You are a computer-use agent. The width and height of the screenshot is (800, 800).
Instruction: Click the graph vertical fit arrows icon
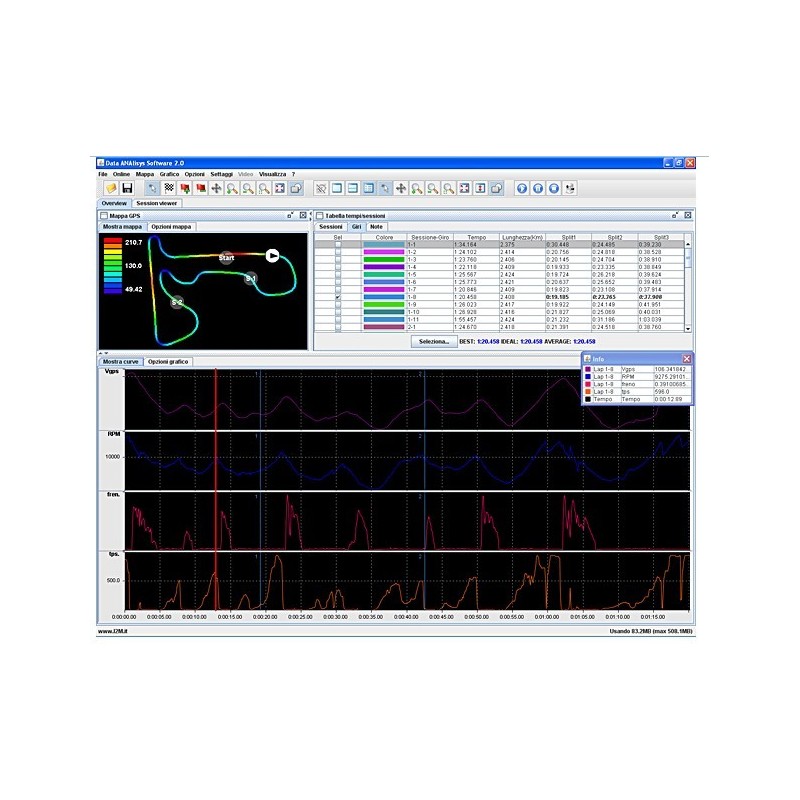[480, 188]
